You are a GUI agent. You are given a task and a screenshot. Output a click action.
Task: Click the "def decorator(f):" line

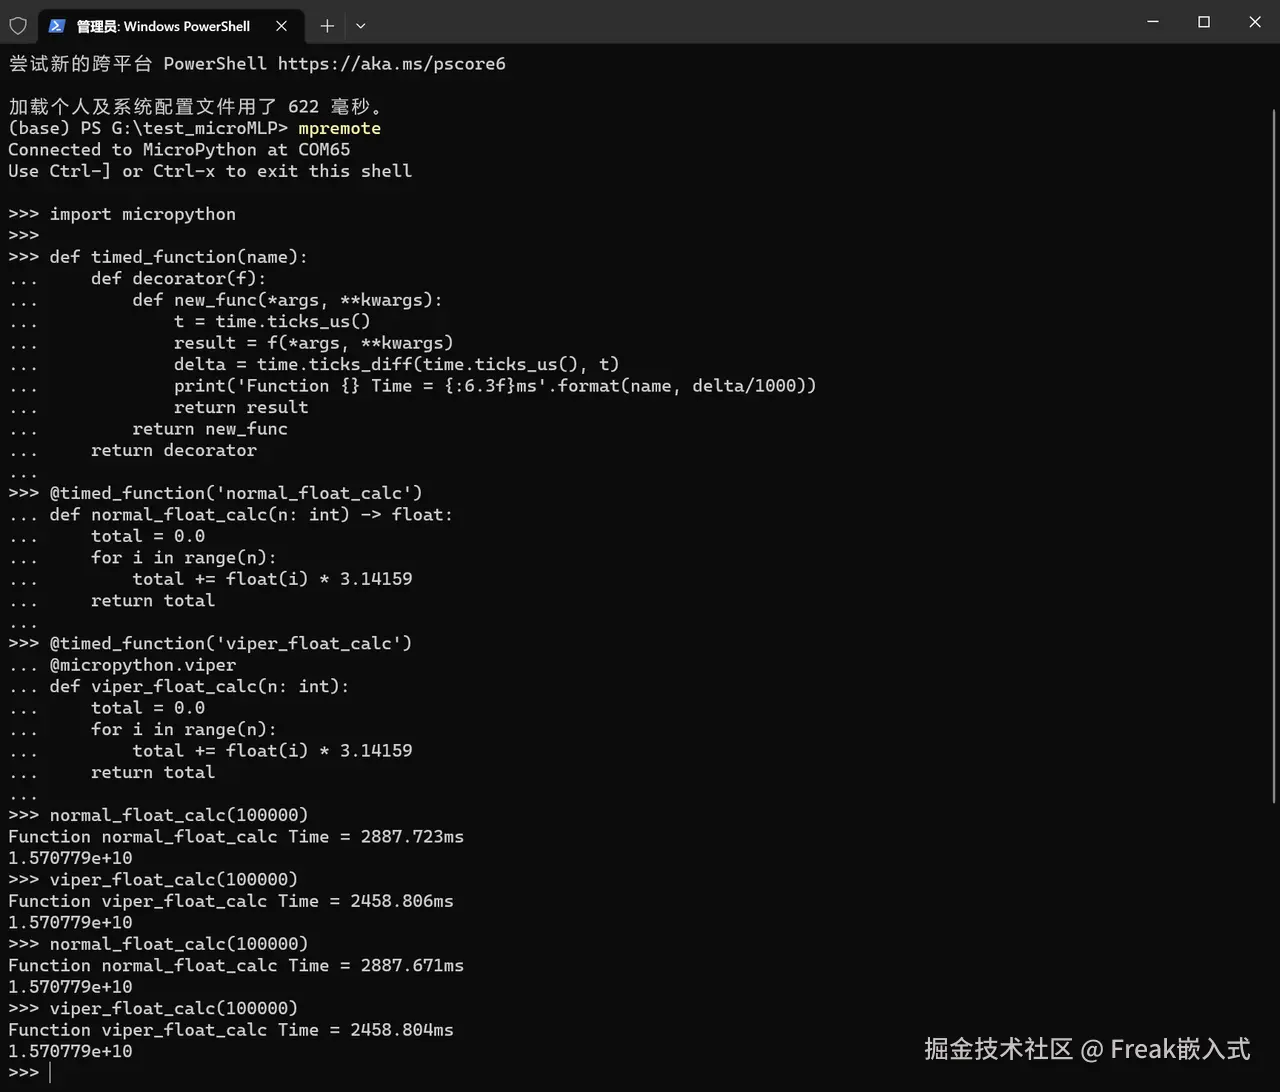179,279
